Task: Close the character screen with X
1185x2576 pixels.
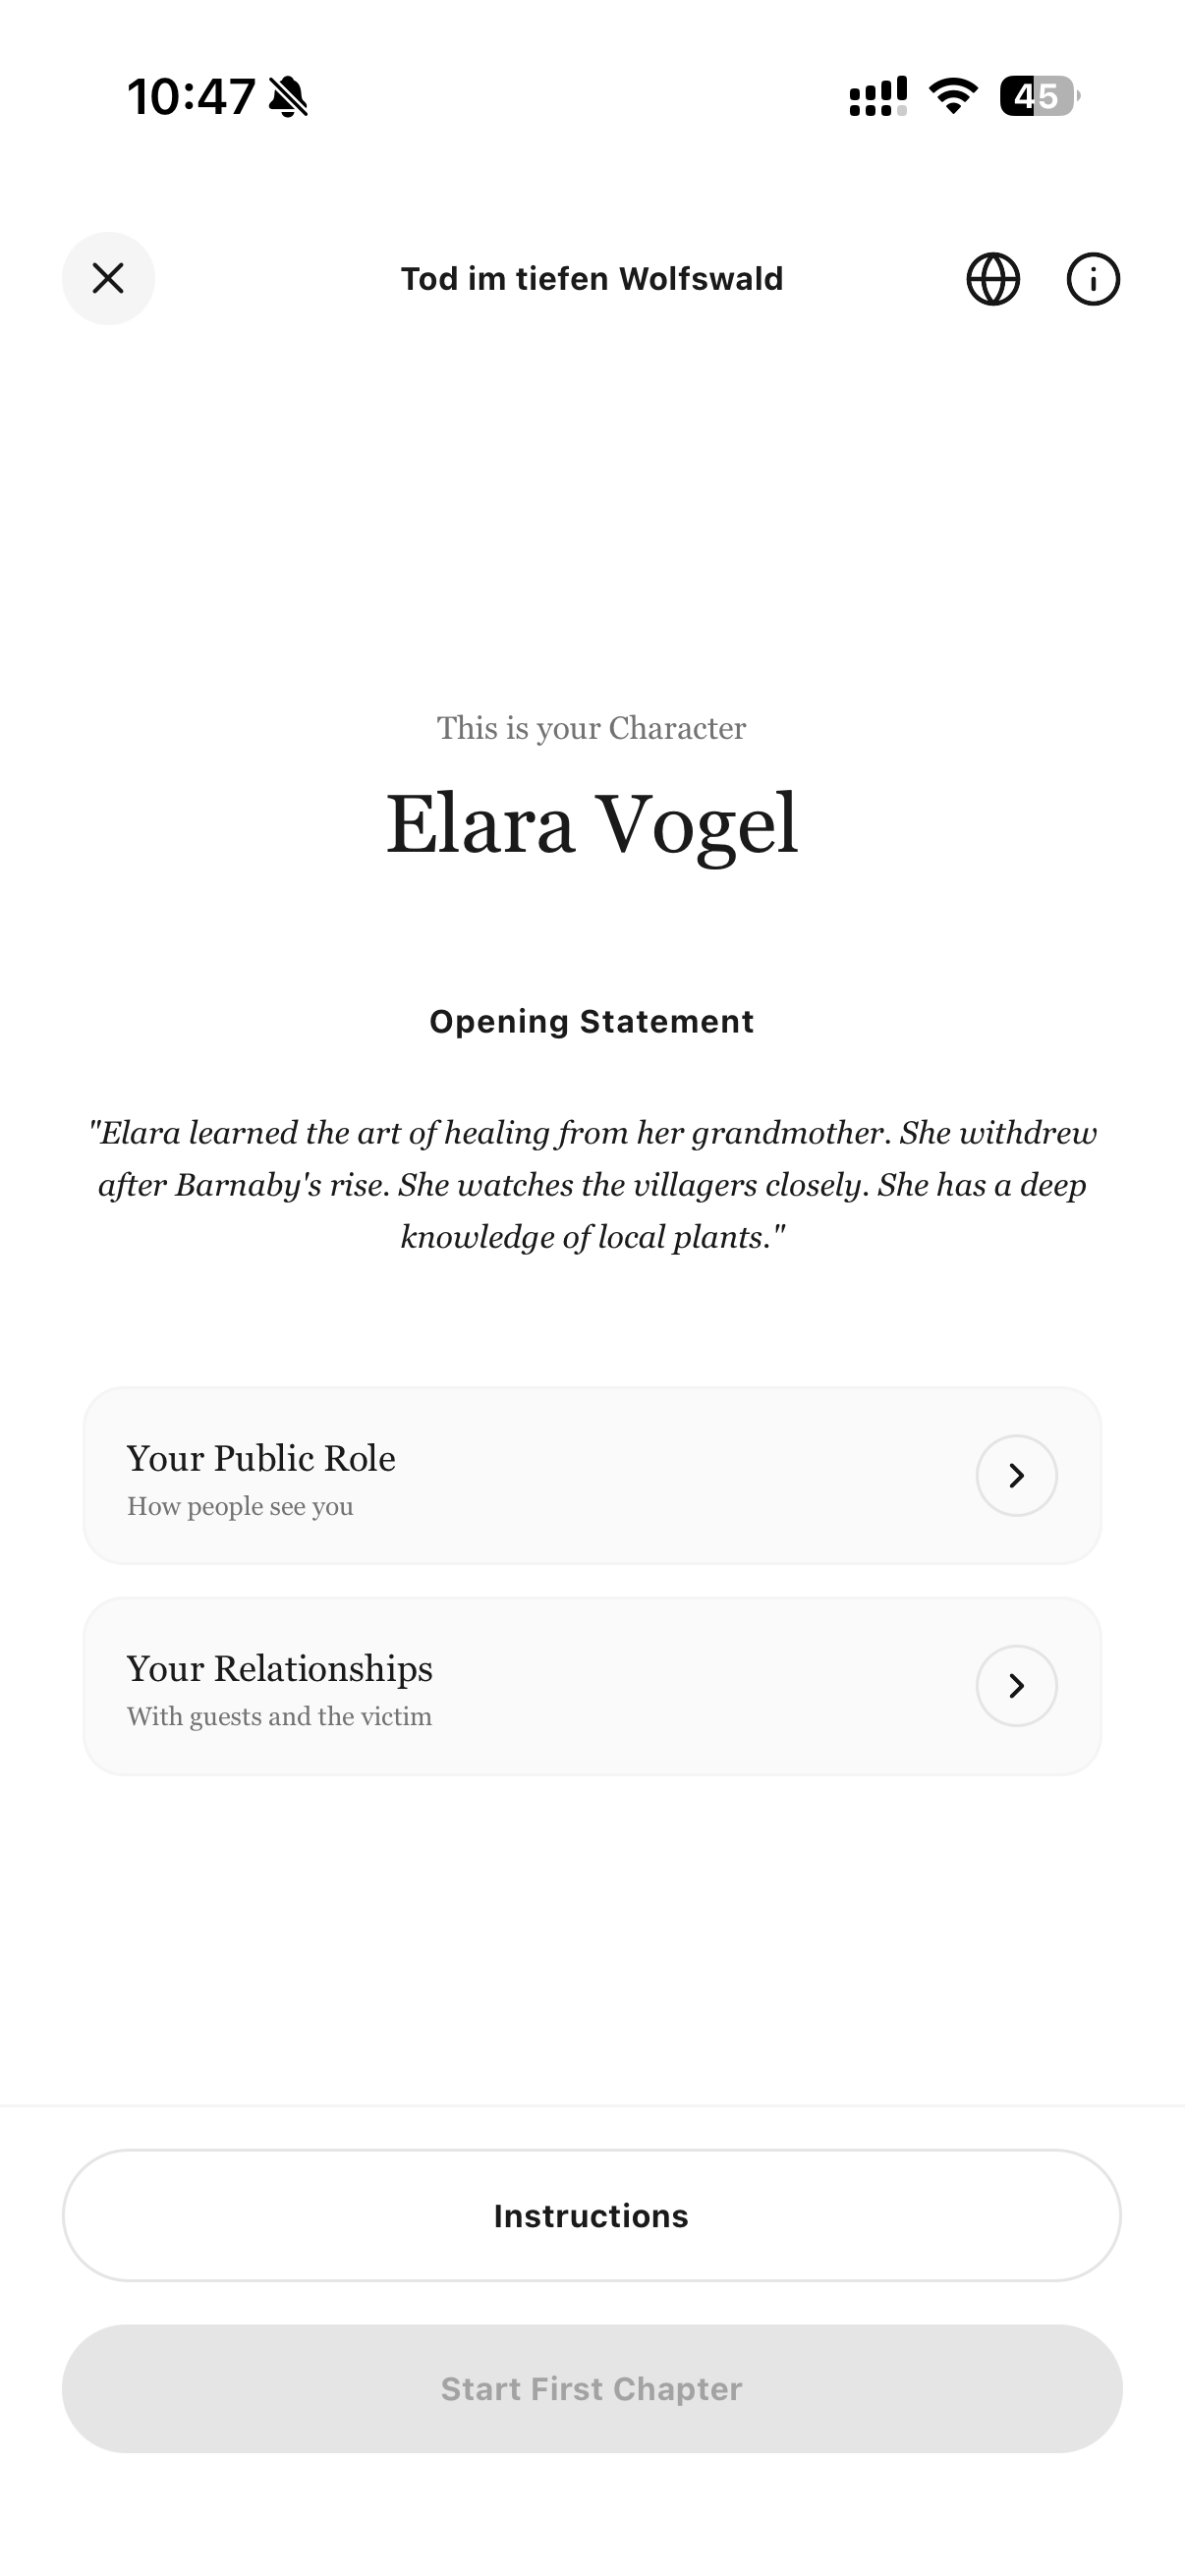Action: point(108,278)
